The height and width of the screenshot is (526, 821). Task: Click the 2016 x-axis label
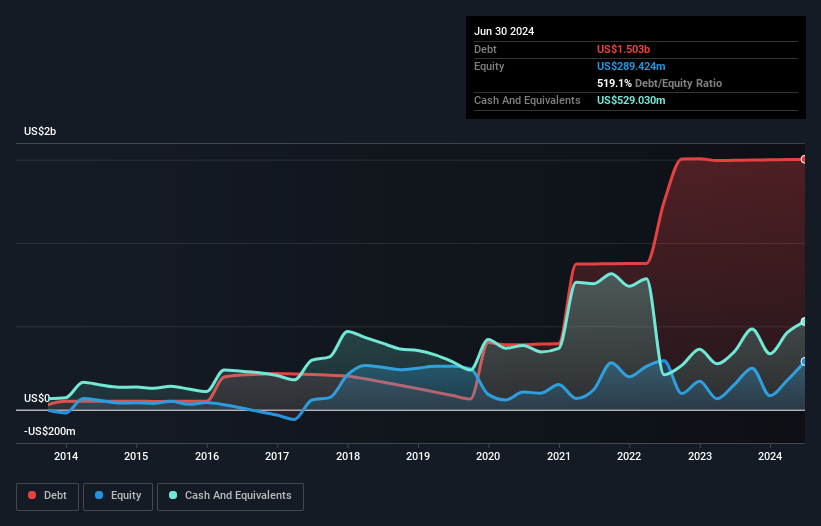click(207, 456)
